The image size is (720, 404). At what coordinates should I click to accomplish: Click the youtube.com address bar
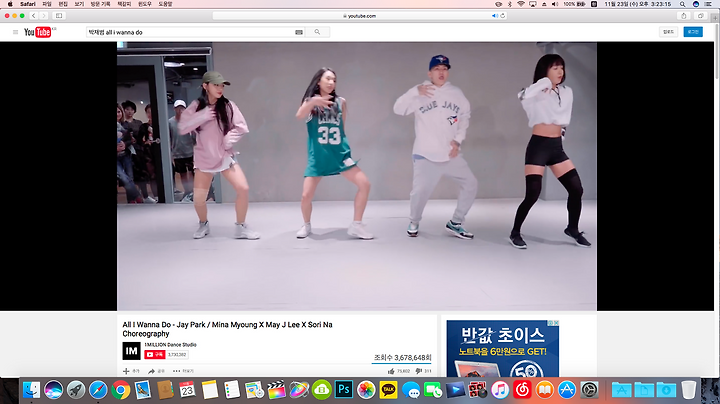[360, 16]
